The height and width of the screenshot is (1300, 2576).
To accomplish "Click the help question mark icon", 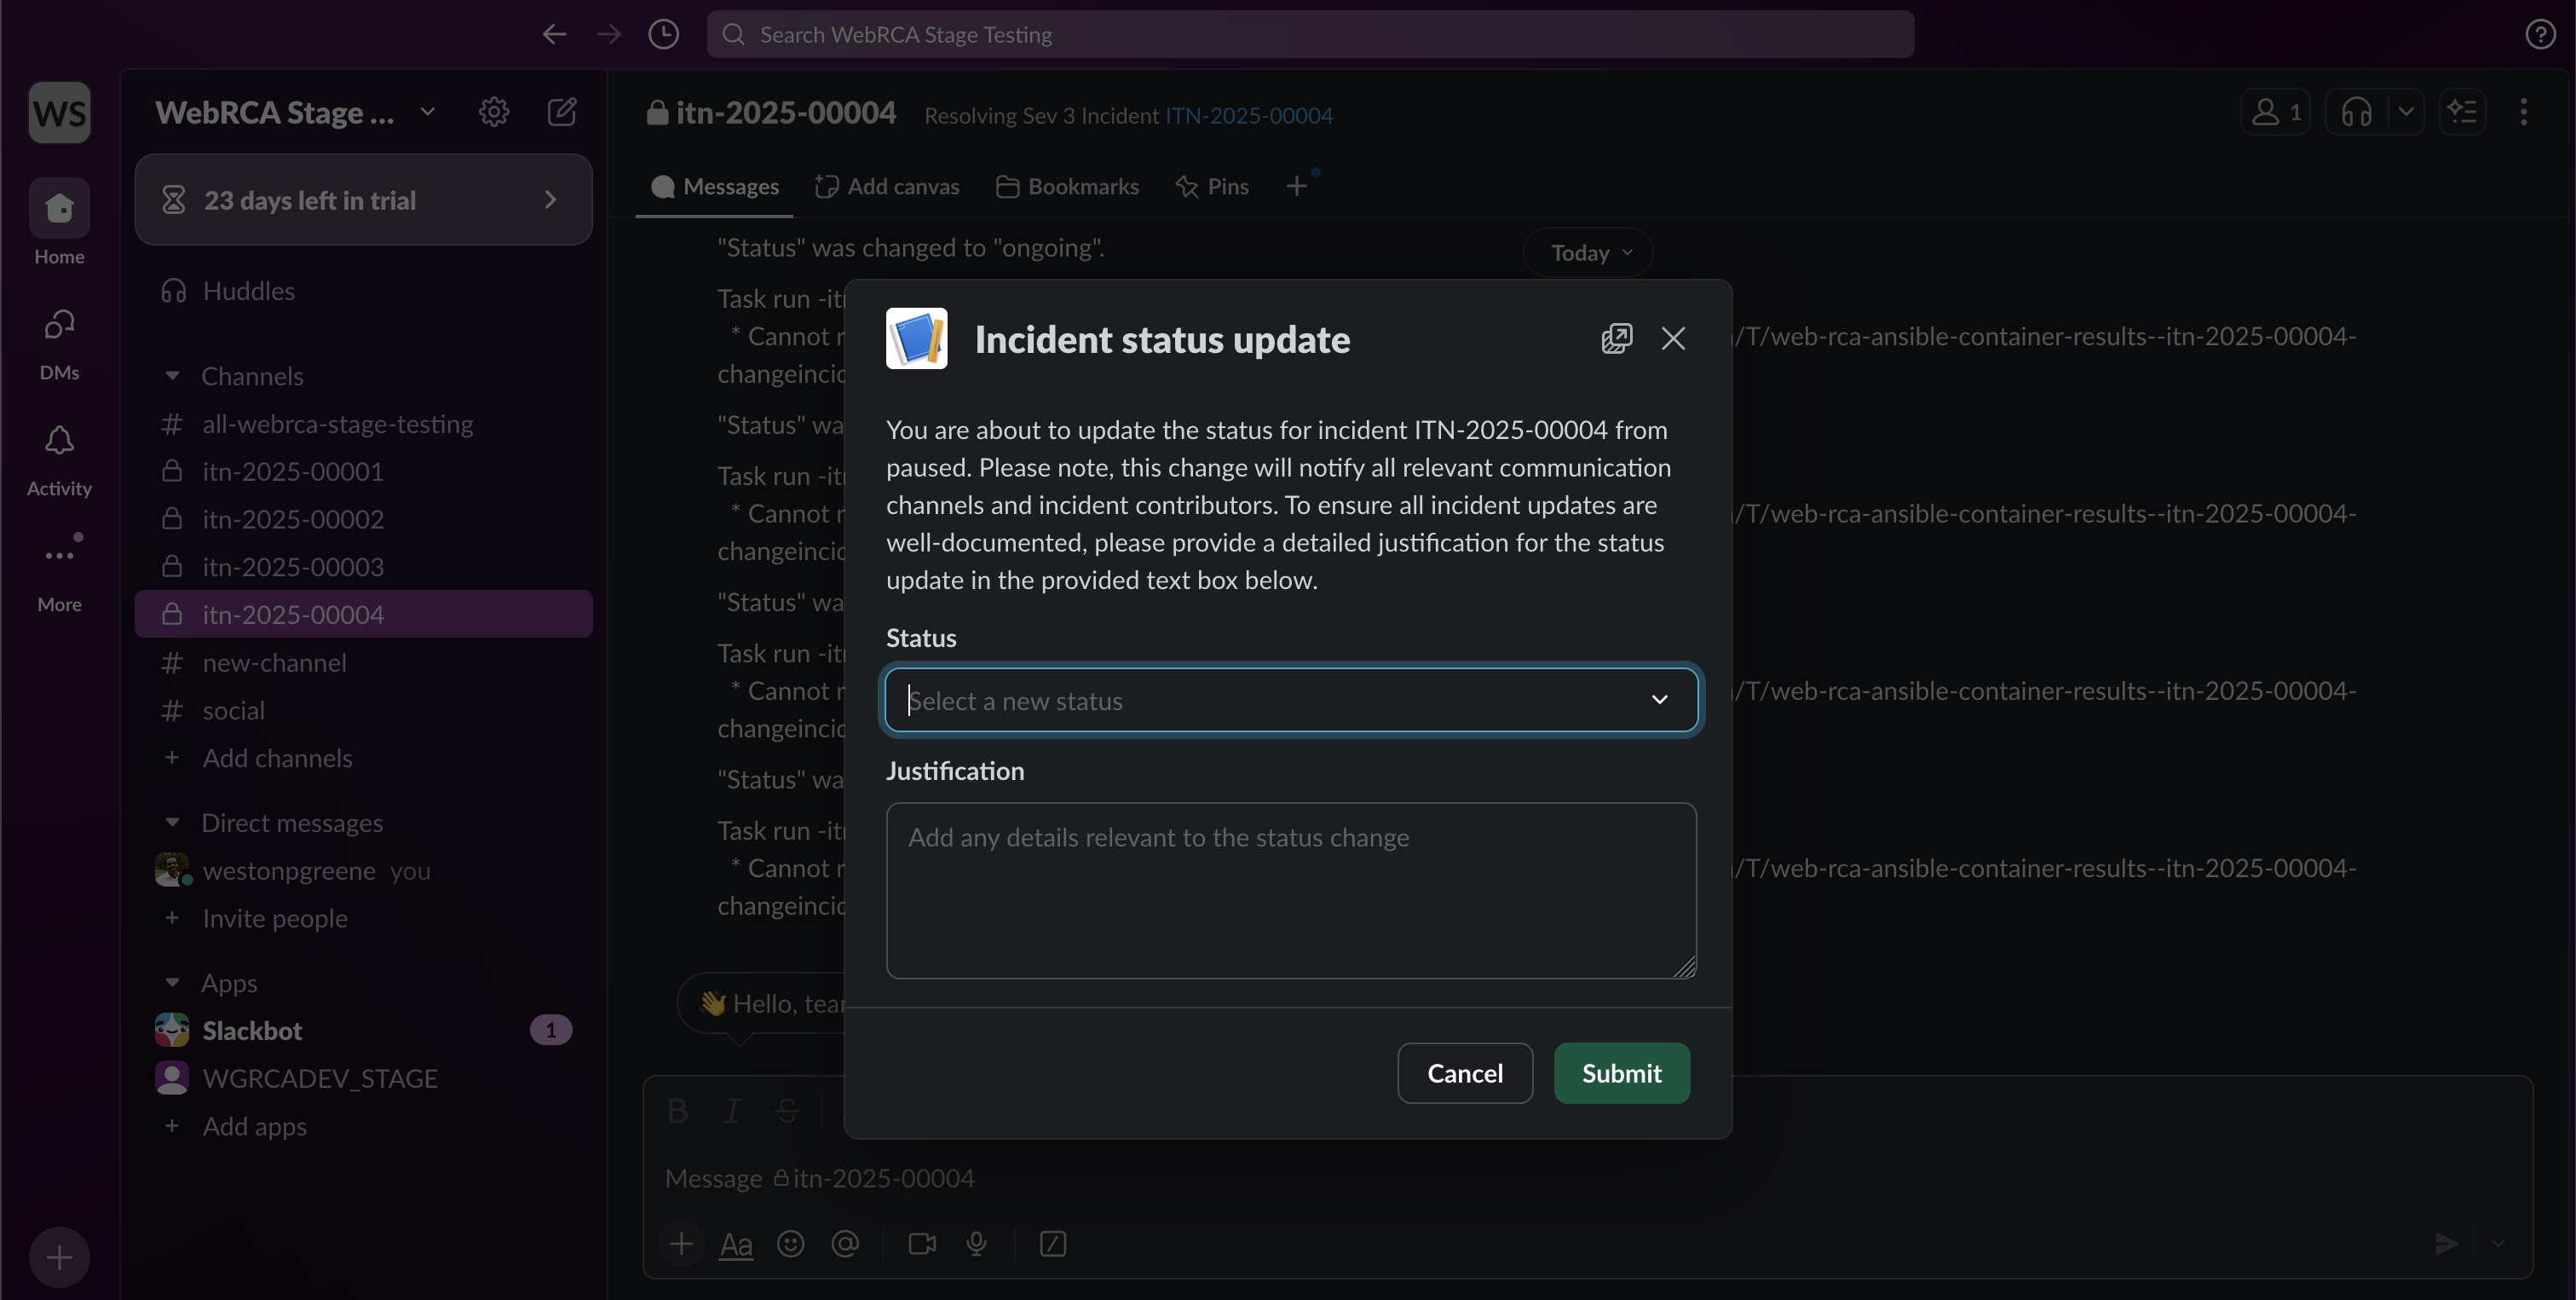I will tap(2540, 34).
